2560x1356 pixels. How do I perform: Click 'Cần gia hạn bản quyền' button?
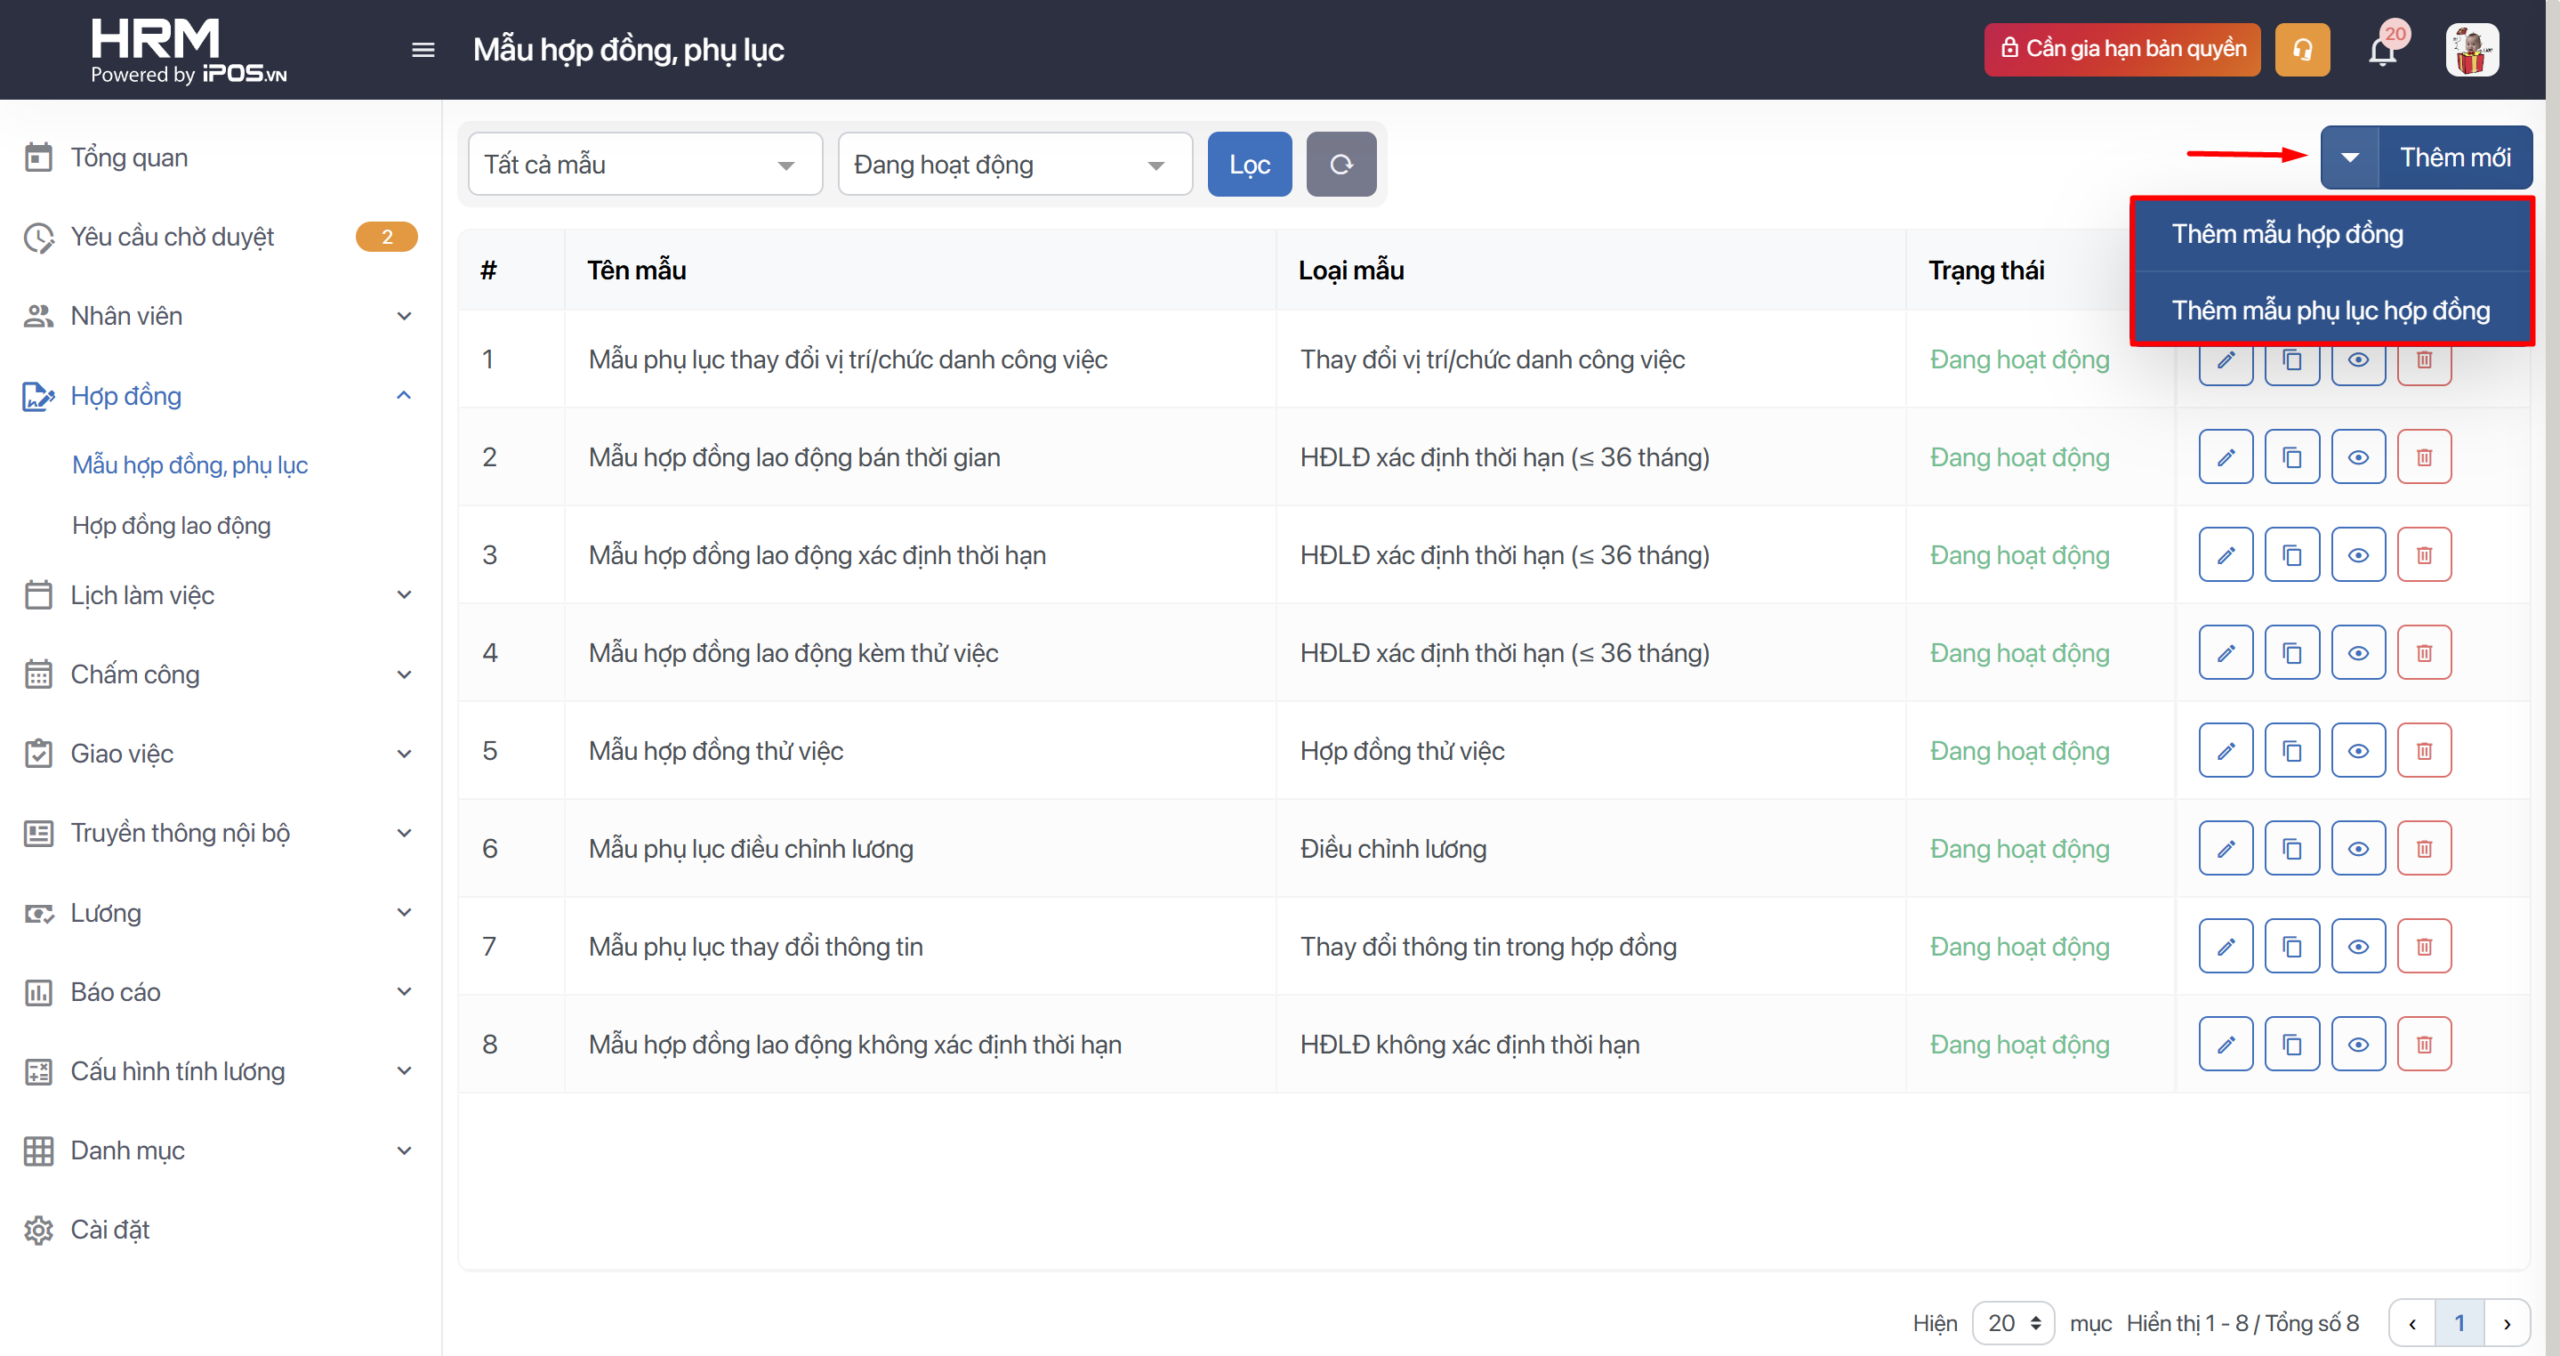pyautogui.click(x=2121, y=49)
